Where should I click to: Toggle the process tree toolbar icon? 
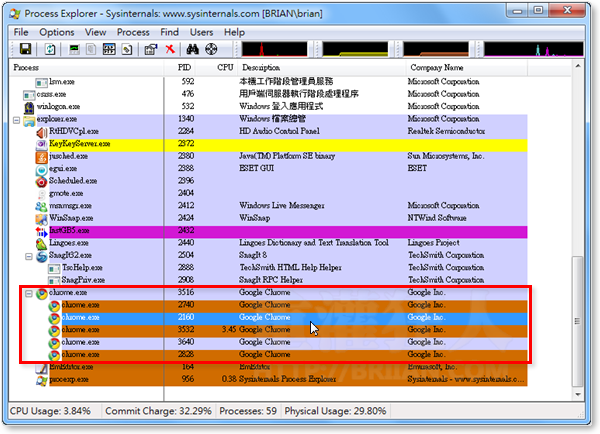click(x=91, y=49)
